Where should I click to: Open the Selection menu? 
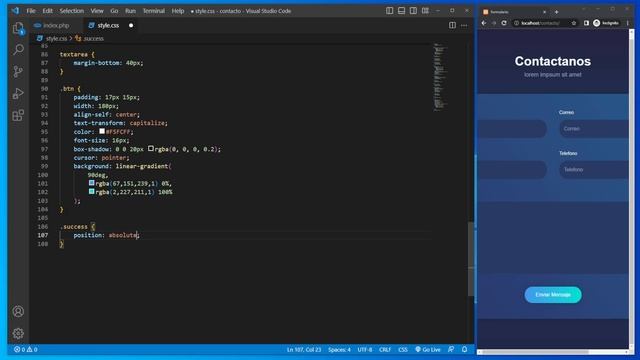click(72, 11)
